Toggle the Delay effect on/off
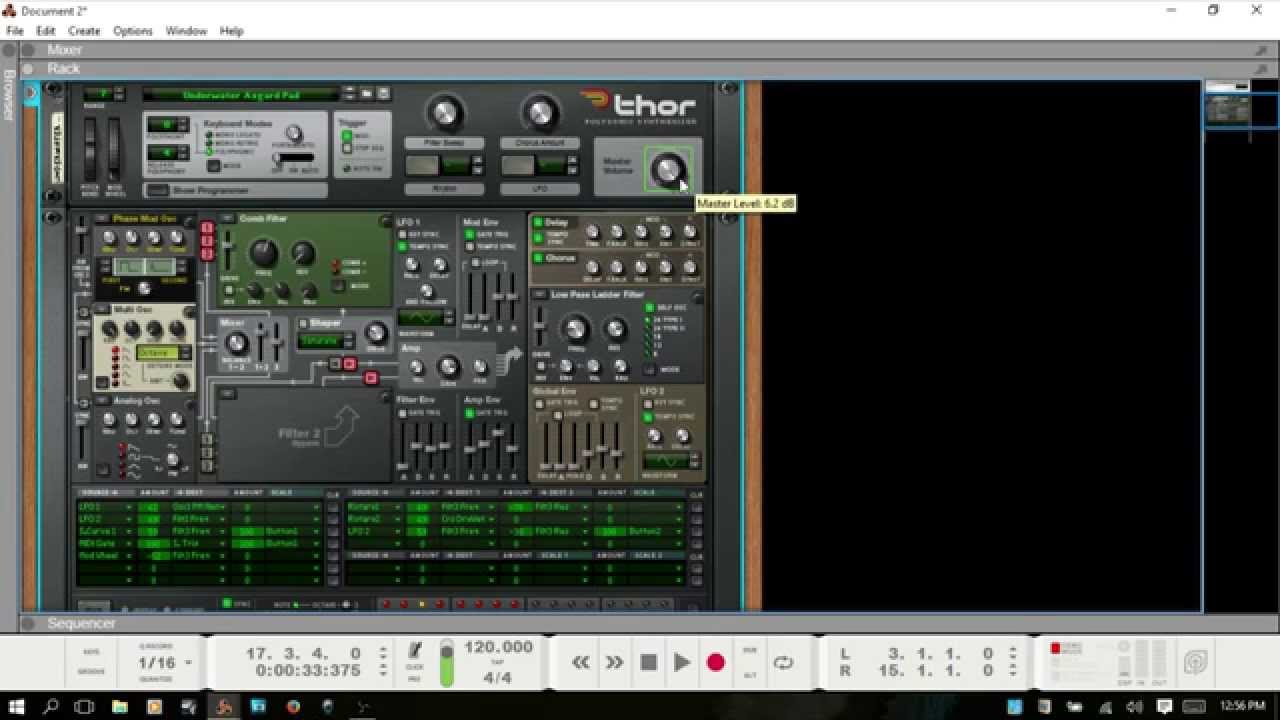1280x720 pixels. click(x=538, y=223)
